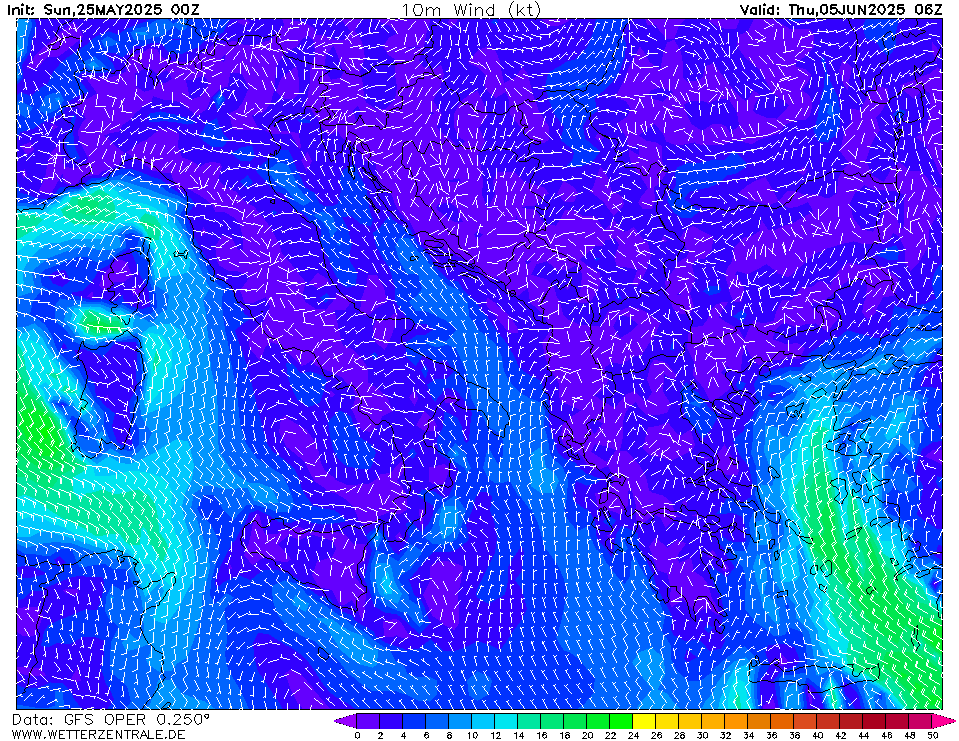Select the light blue swatch between 8 and 10
Image resolution: width=959 pixels, height=741 pixels.
(460, 721)
